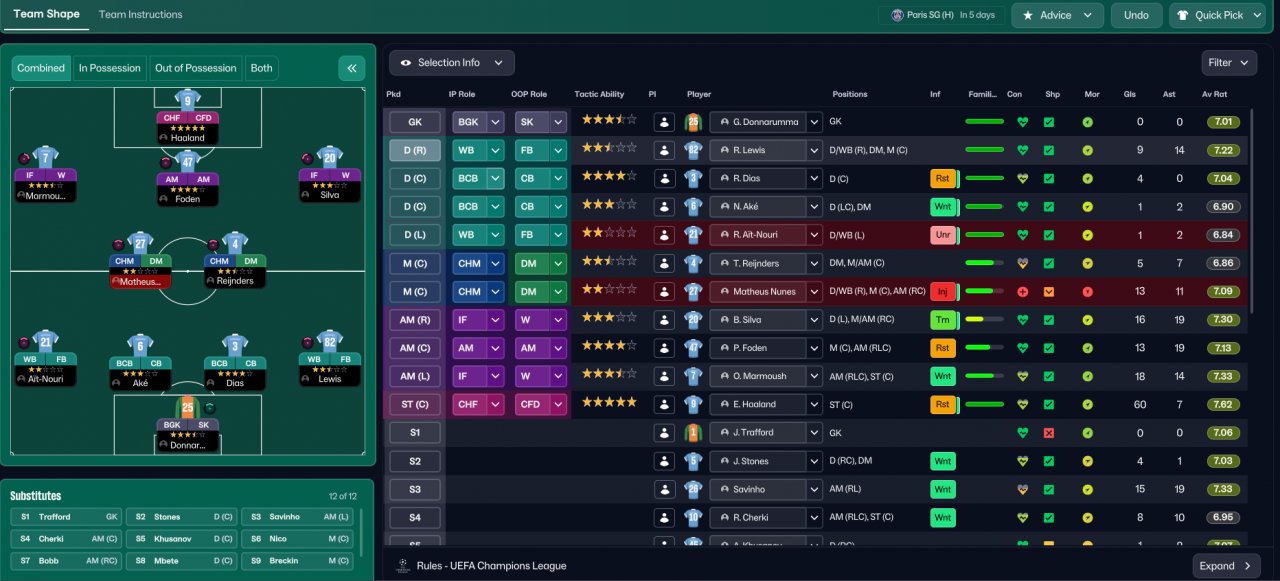Click Lewis's number 82 shirt on pitch

329,342
